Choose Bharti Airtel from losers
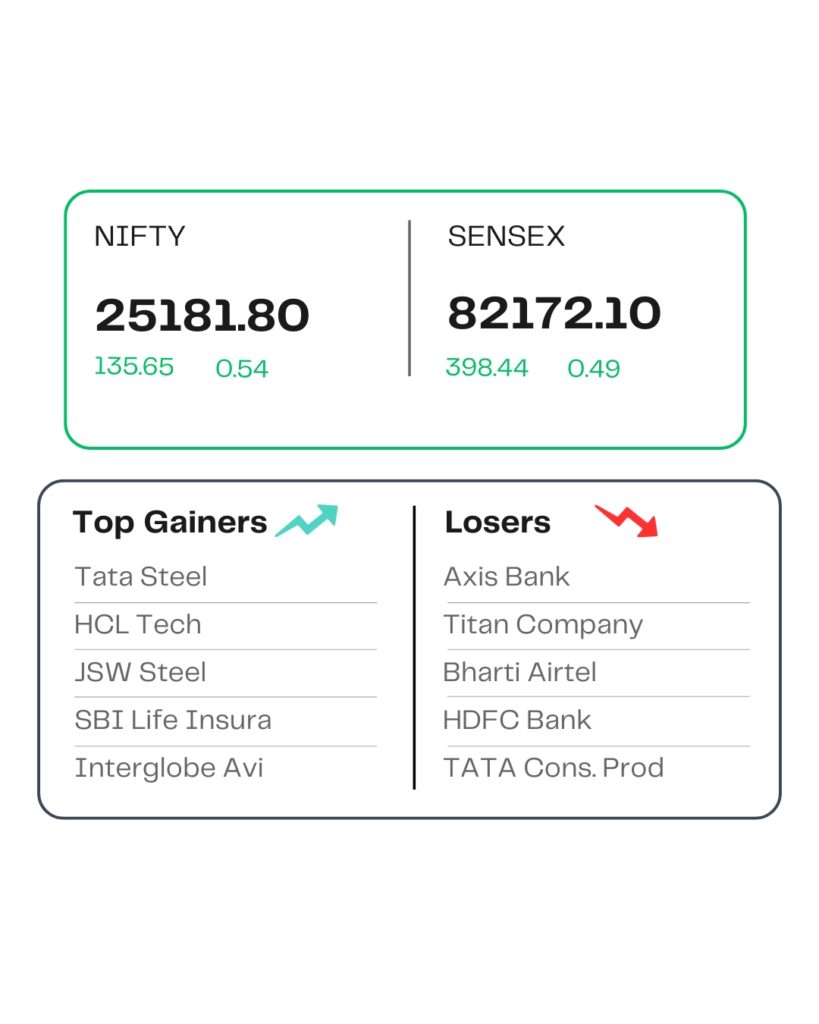The height and width of the screenshot is (1024, 819). tap(520, 672)
